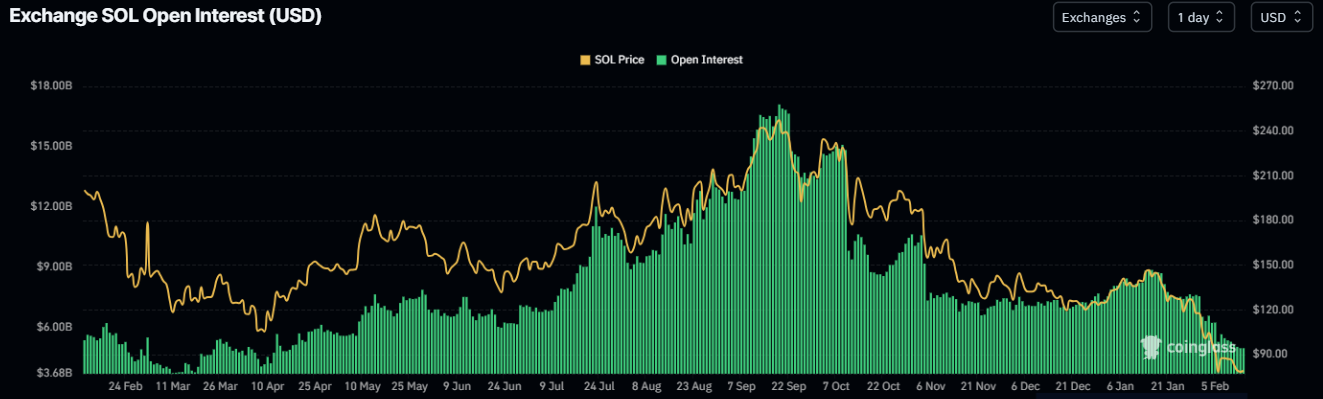Click the 22 Sep date axis label

click(x=789, y=385)
